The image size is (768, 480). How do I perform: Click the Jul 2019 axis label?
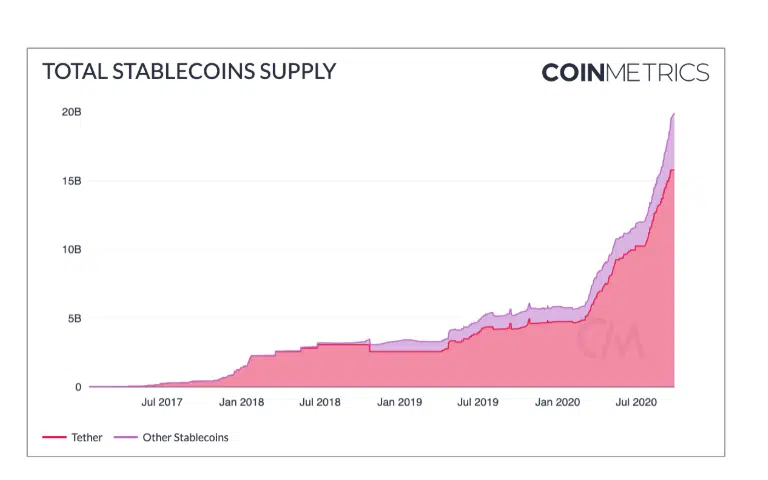point(478,402)
